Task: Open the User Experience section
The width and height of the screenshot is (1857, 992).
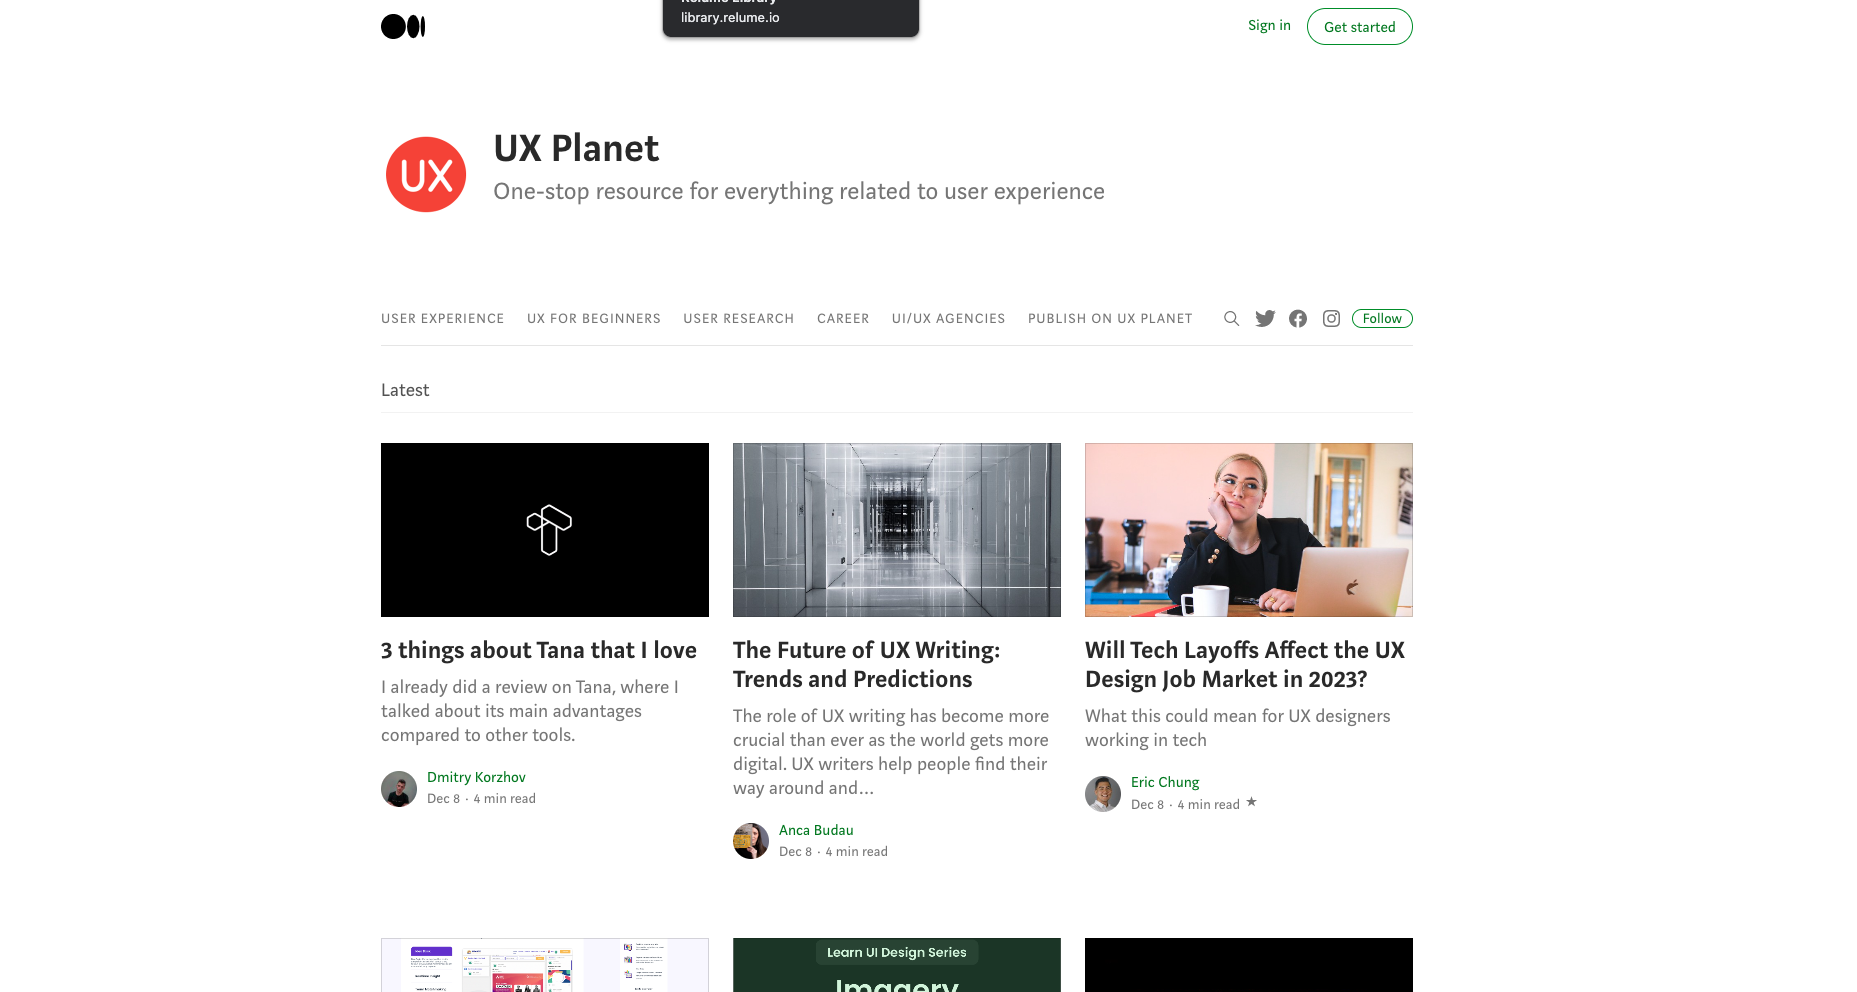Action: (x=443, y=319)
